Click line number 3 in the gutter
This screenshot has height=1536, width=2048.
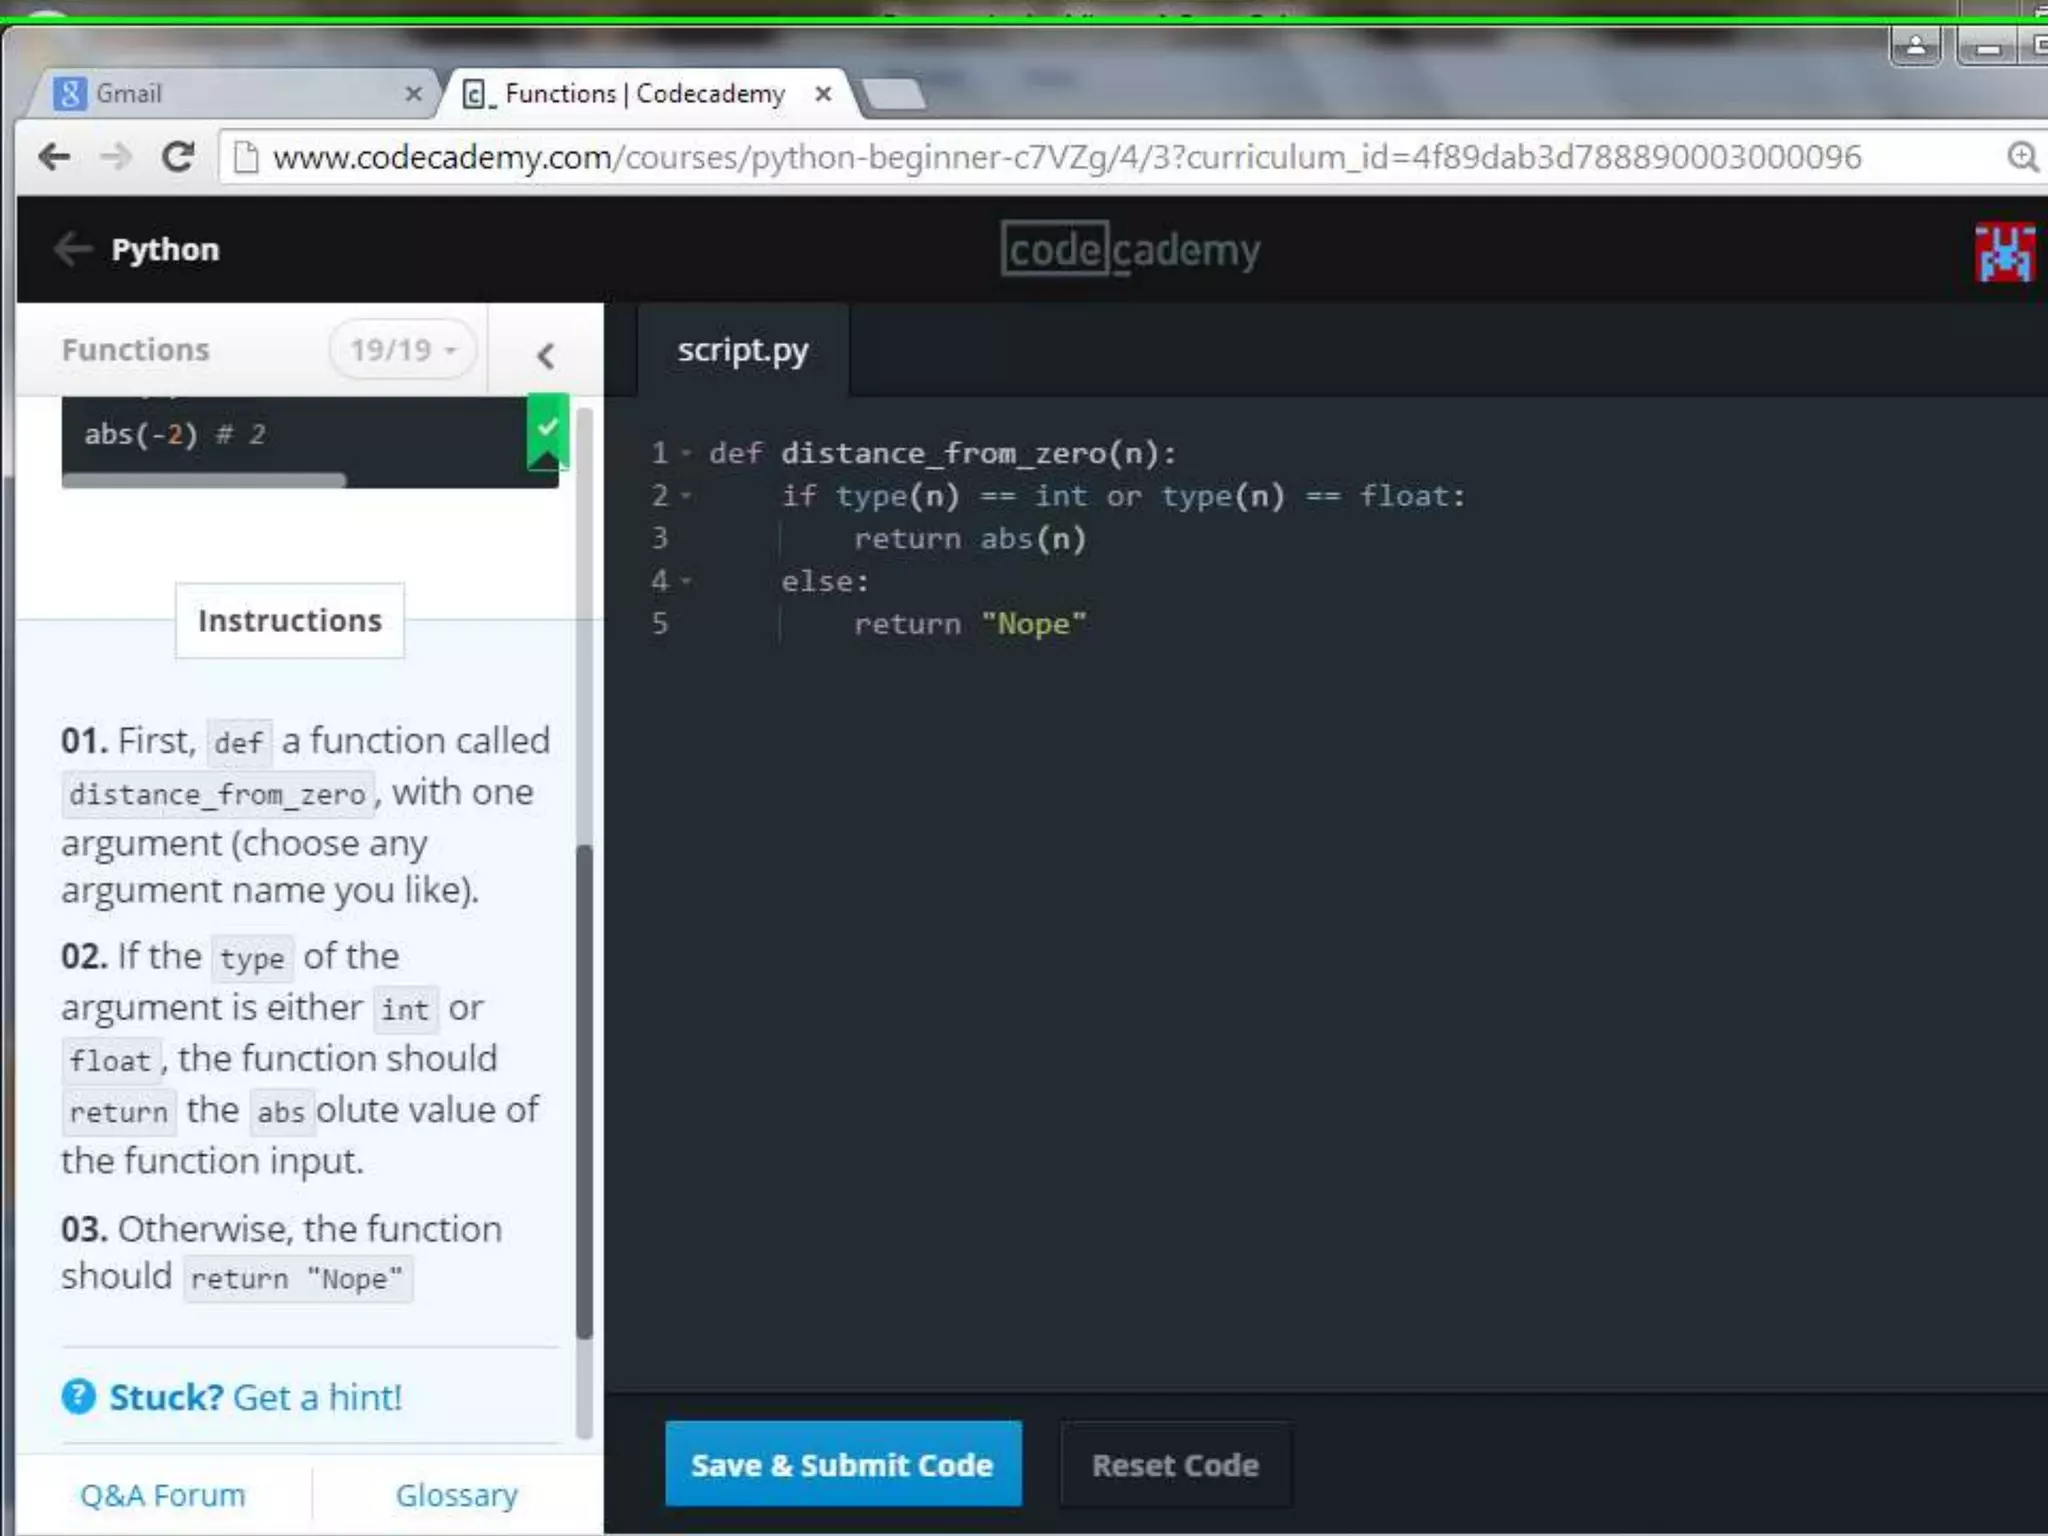(x=660, y=538)
